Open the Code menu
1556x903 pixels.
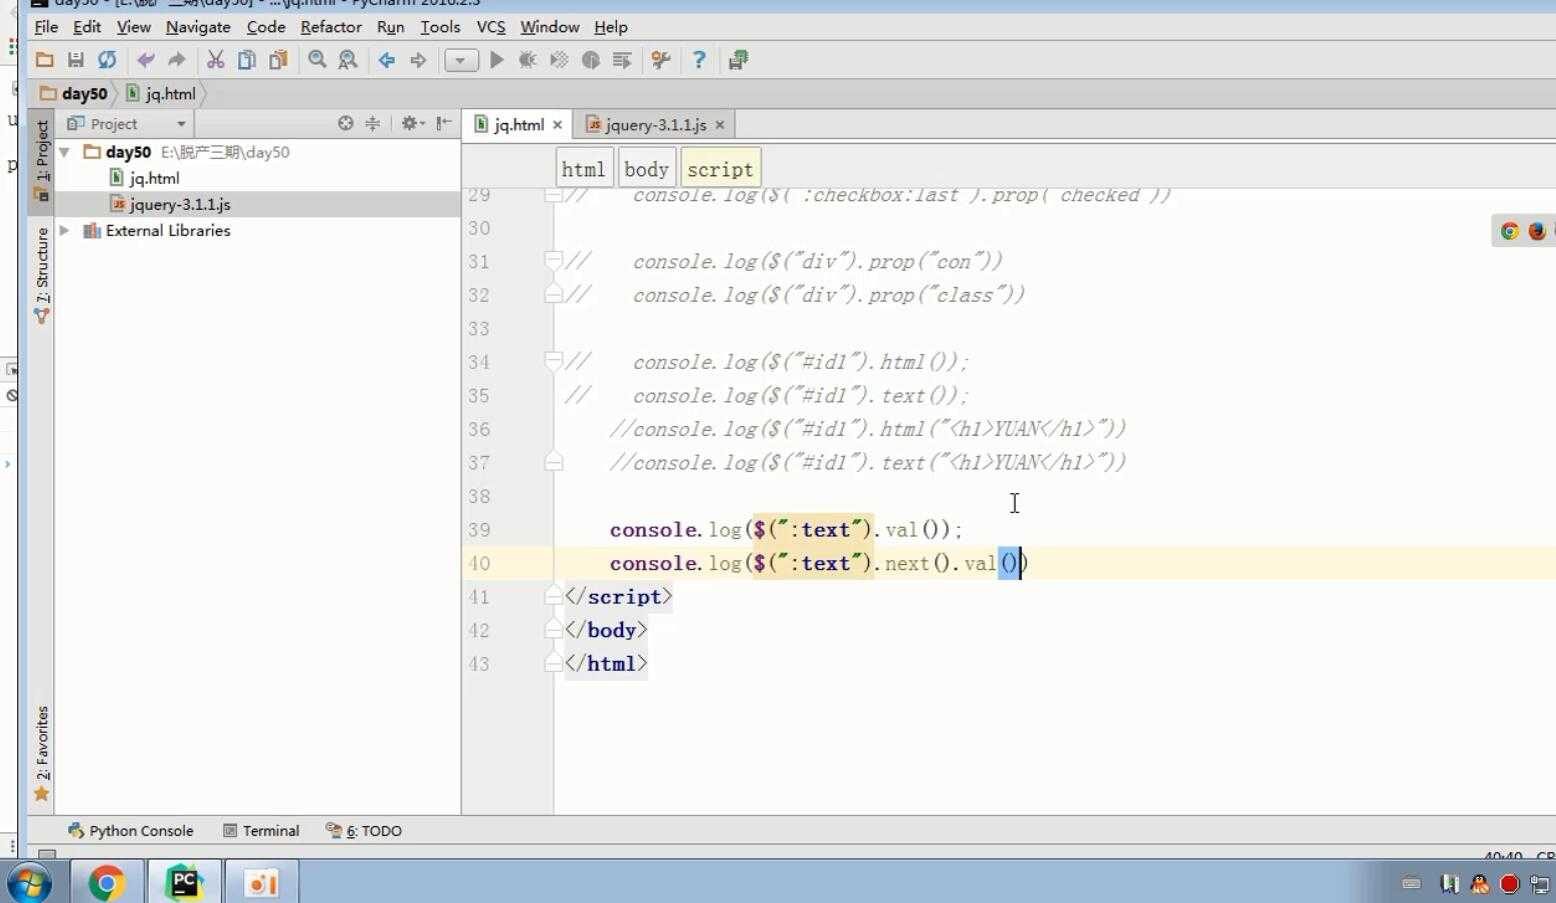pos(266,27)
